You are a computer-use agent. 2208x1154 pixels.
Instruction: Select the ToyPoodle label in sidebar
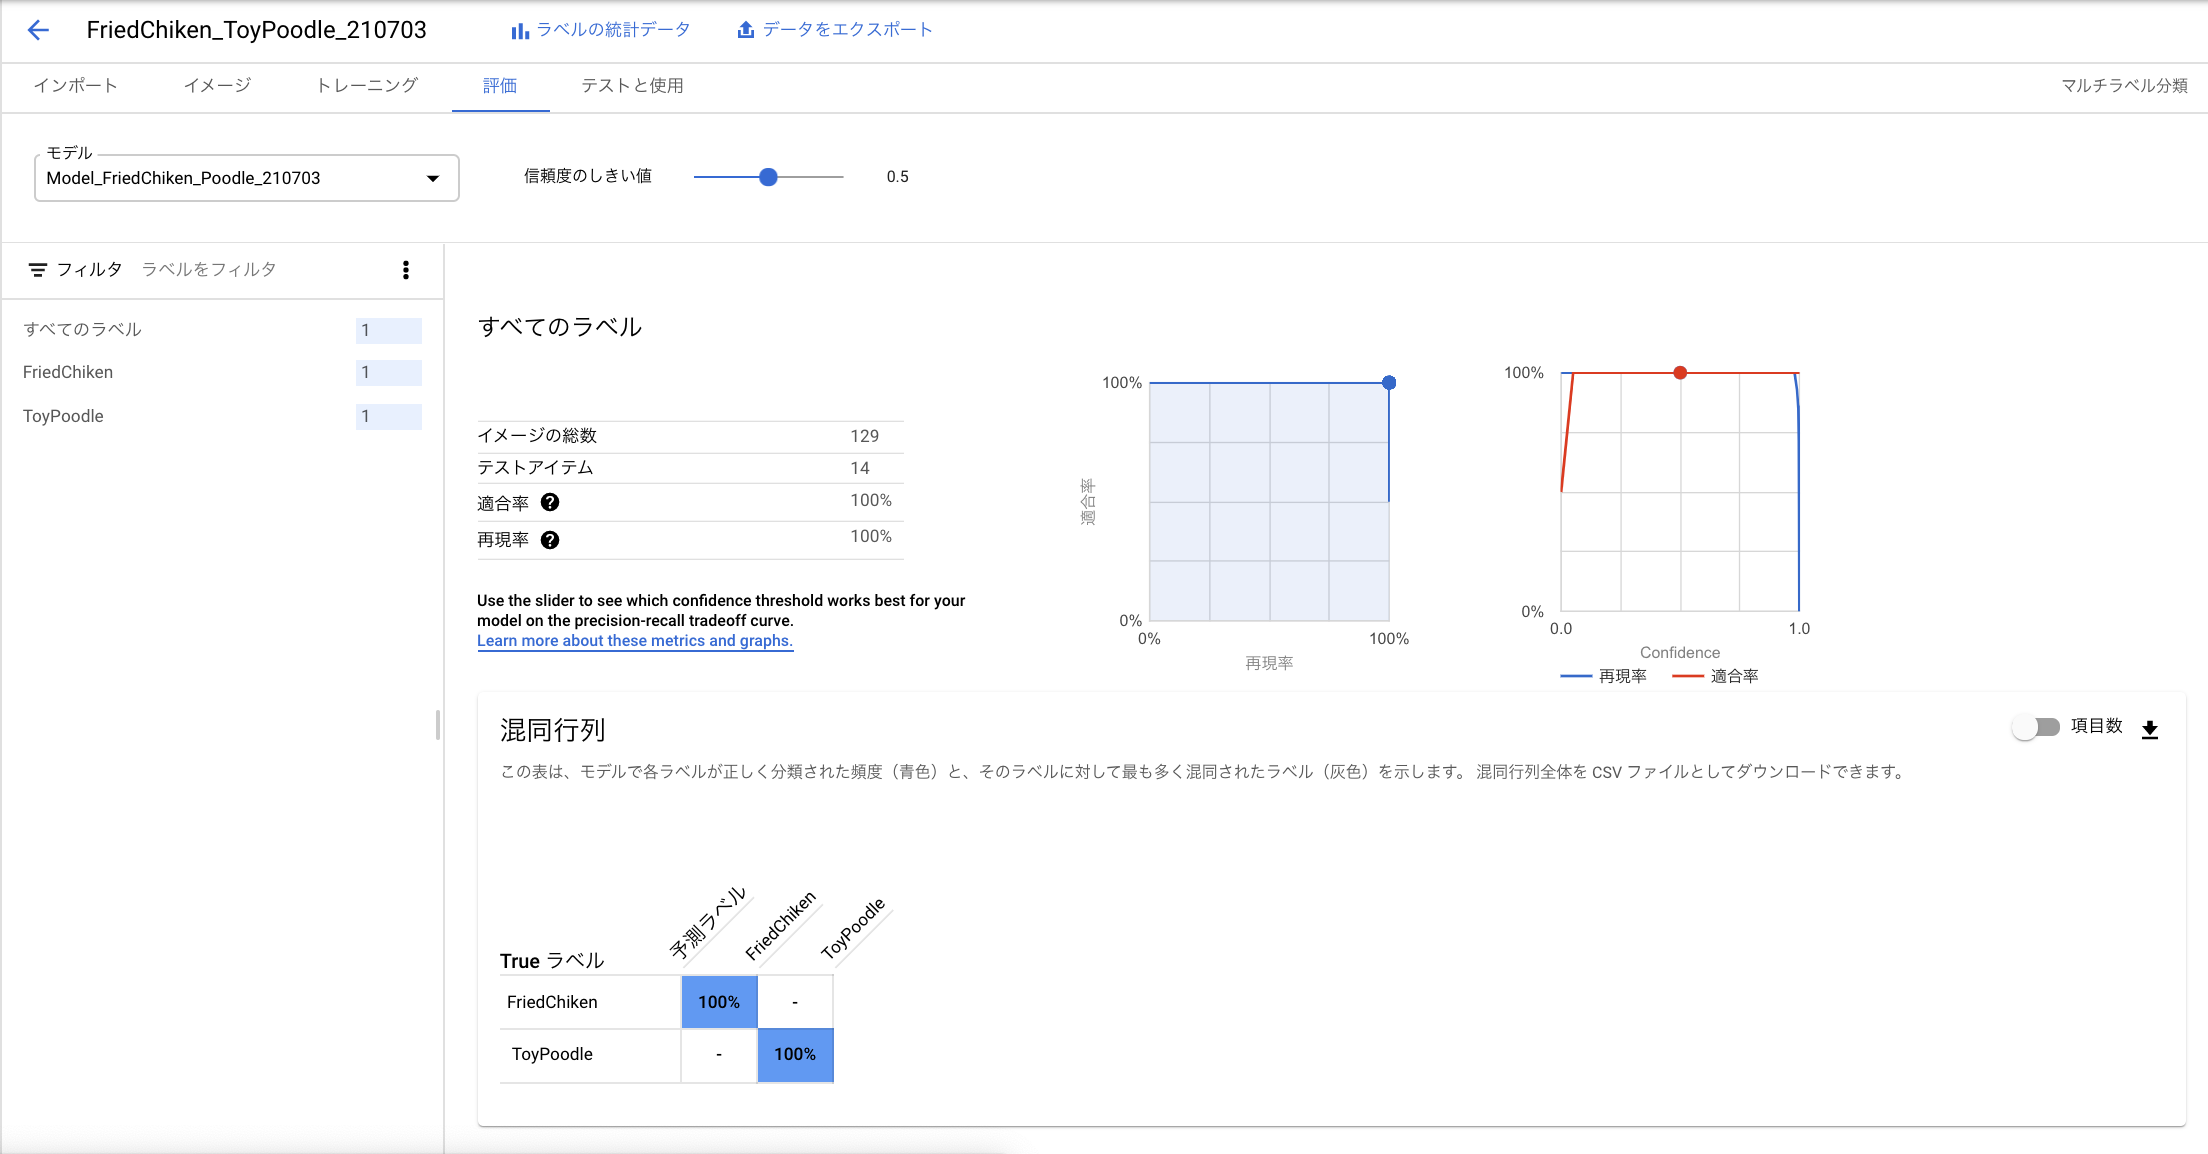coord(63,416)
